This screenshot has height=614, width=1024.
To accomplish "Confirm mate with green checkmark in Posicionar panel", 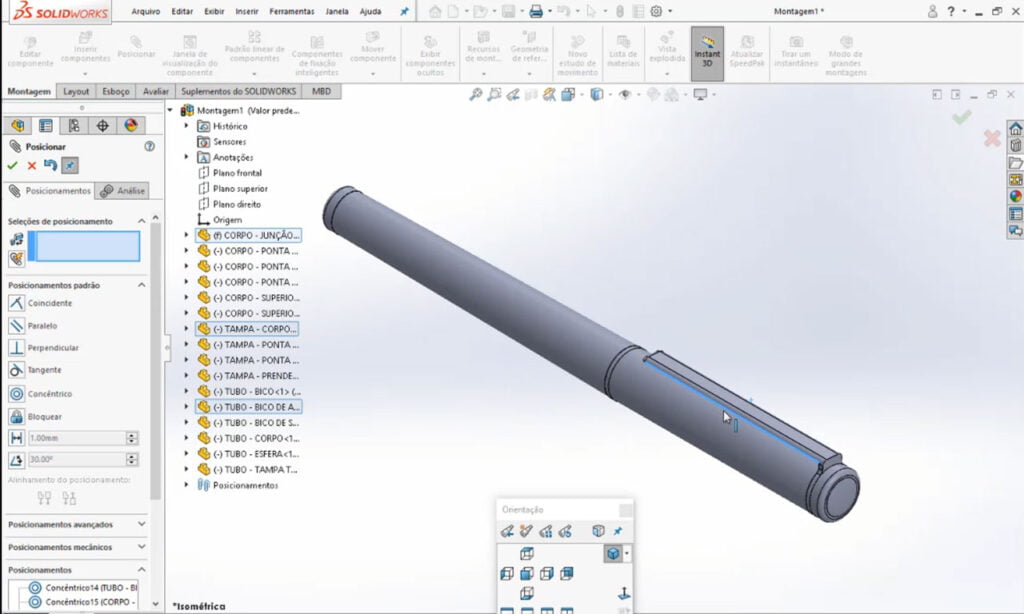I will (x=12, y=166).
